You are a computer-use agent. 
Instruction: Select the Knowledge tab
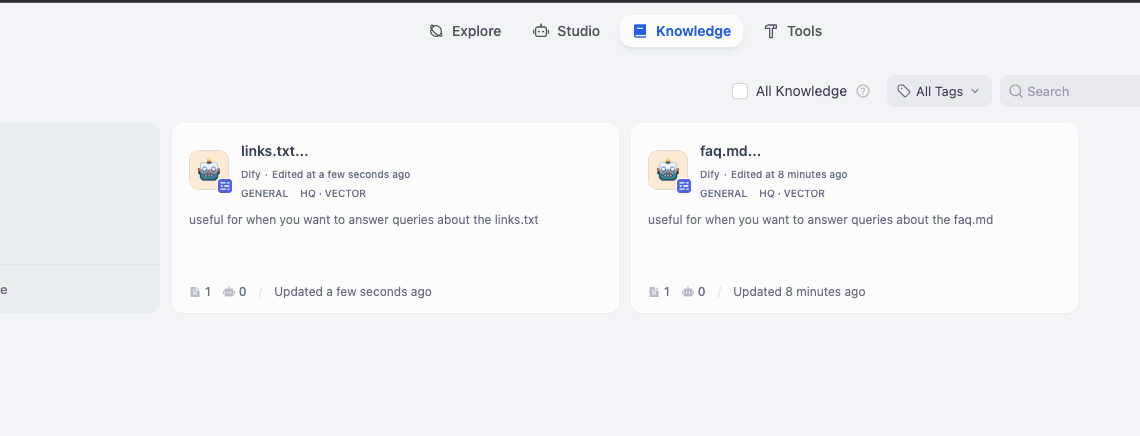(x=681, y=31)
